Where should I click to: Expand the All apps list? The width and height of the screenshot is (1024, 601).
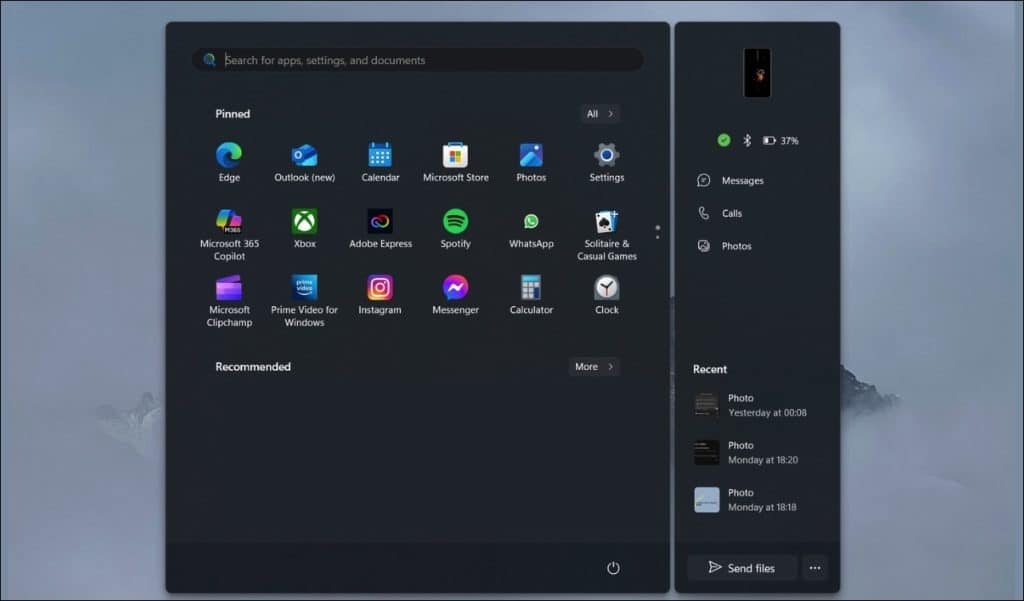(598, 114)
